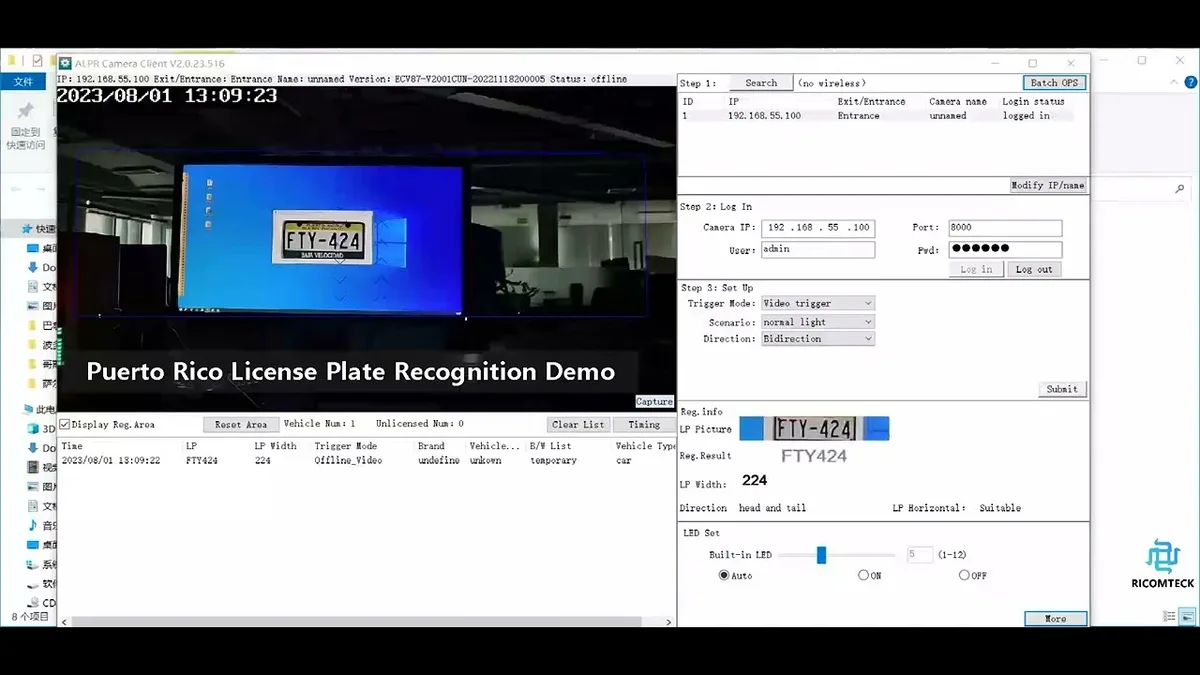Click the Timing button
The height and width of the screenshot is (675, 1200).
tap(644, 424)
